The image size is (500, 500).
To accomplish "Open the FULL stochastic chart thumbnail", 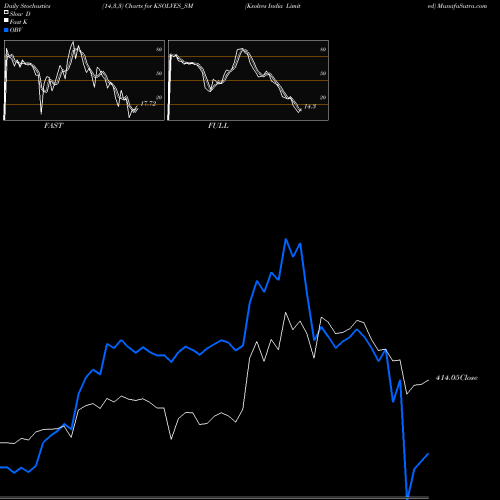I will click(248, 80).
